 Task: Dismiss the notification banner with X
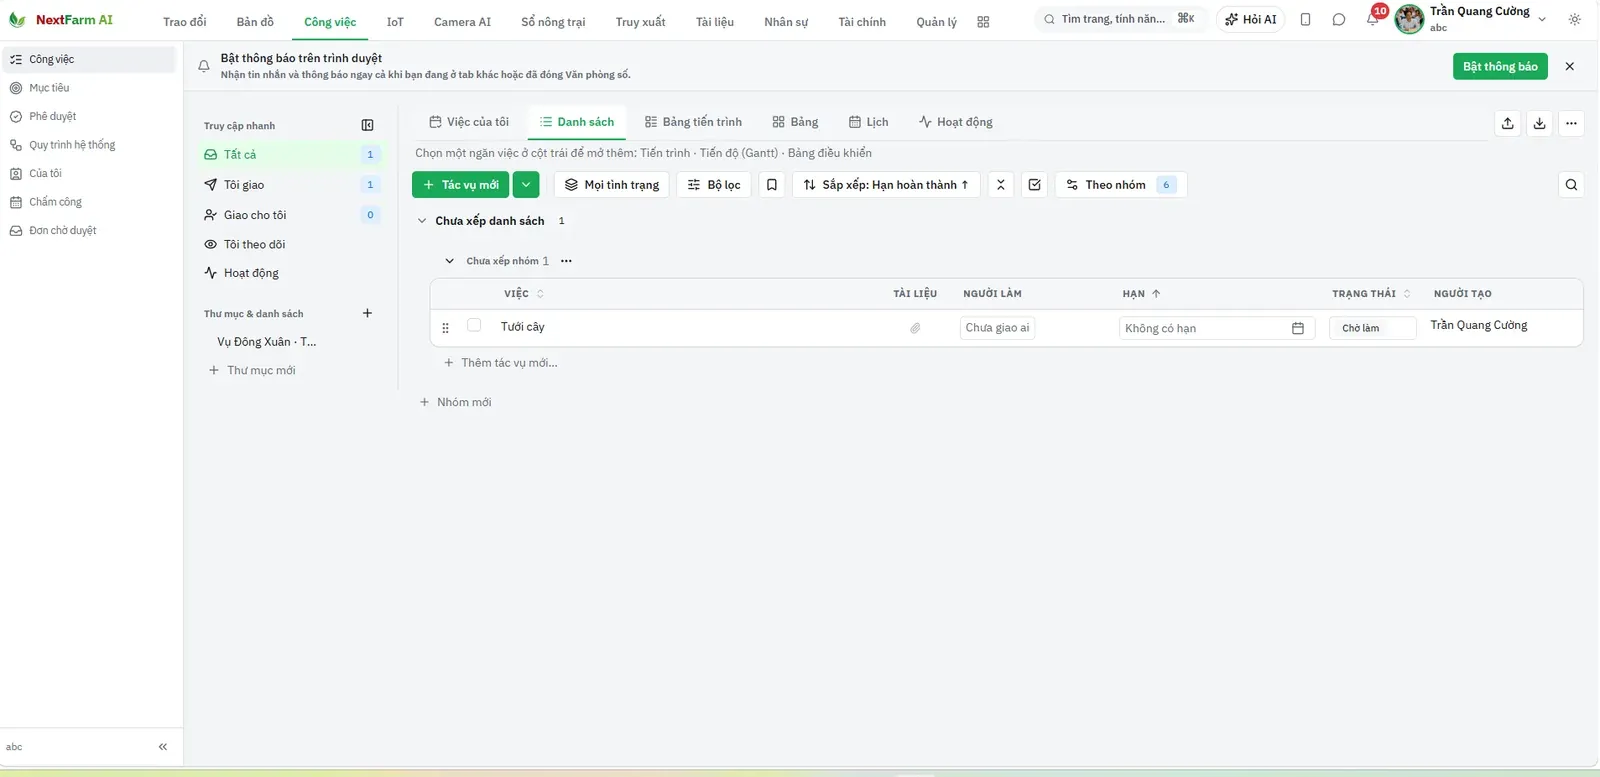tap(1570, 66)
